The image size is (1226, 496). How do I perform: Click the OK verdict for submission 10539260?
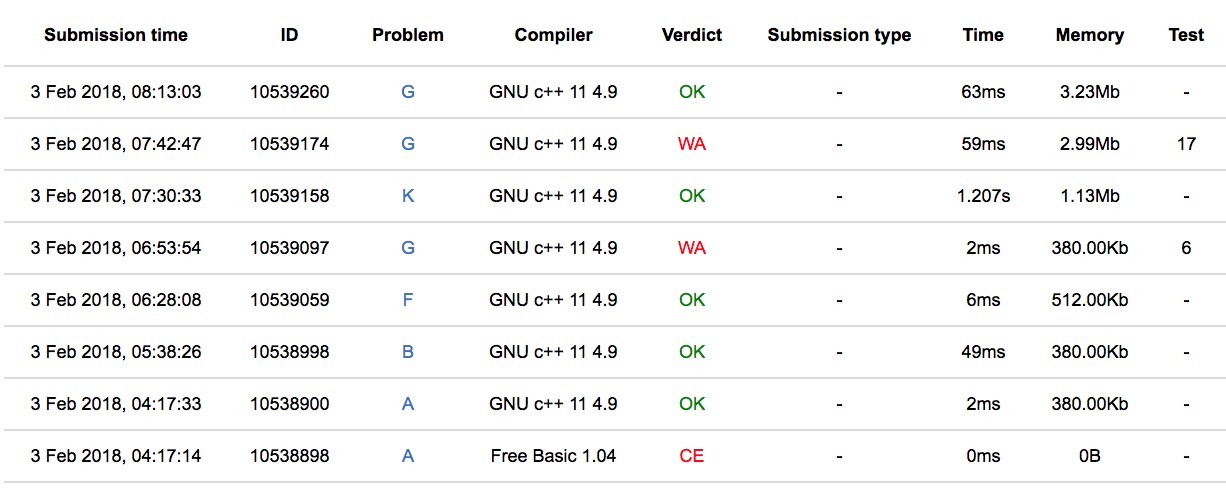click(692, 92)
